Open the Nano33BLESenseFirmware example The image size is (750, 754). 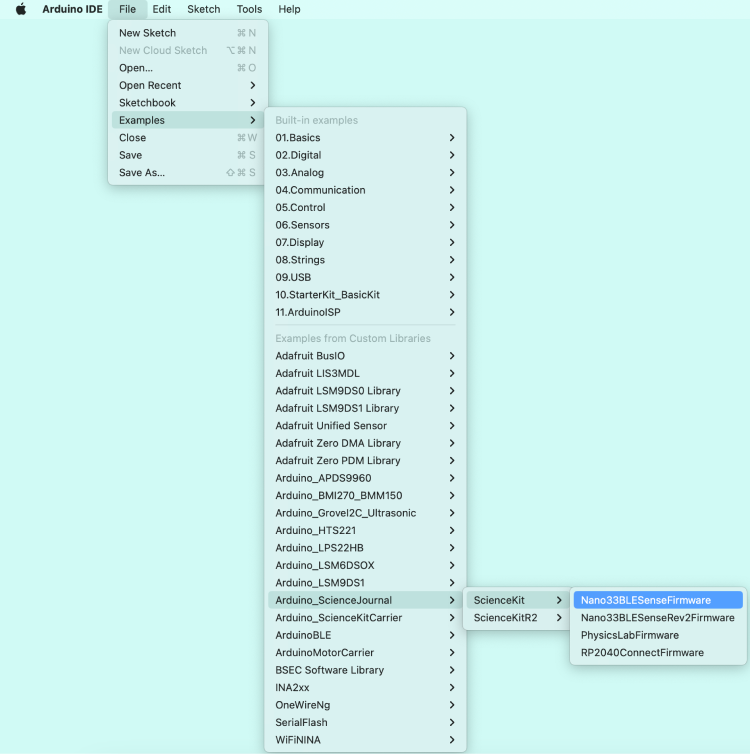[645, 600]
